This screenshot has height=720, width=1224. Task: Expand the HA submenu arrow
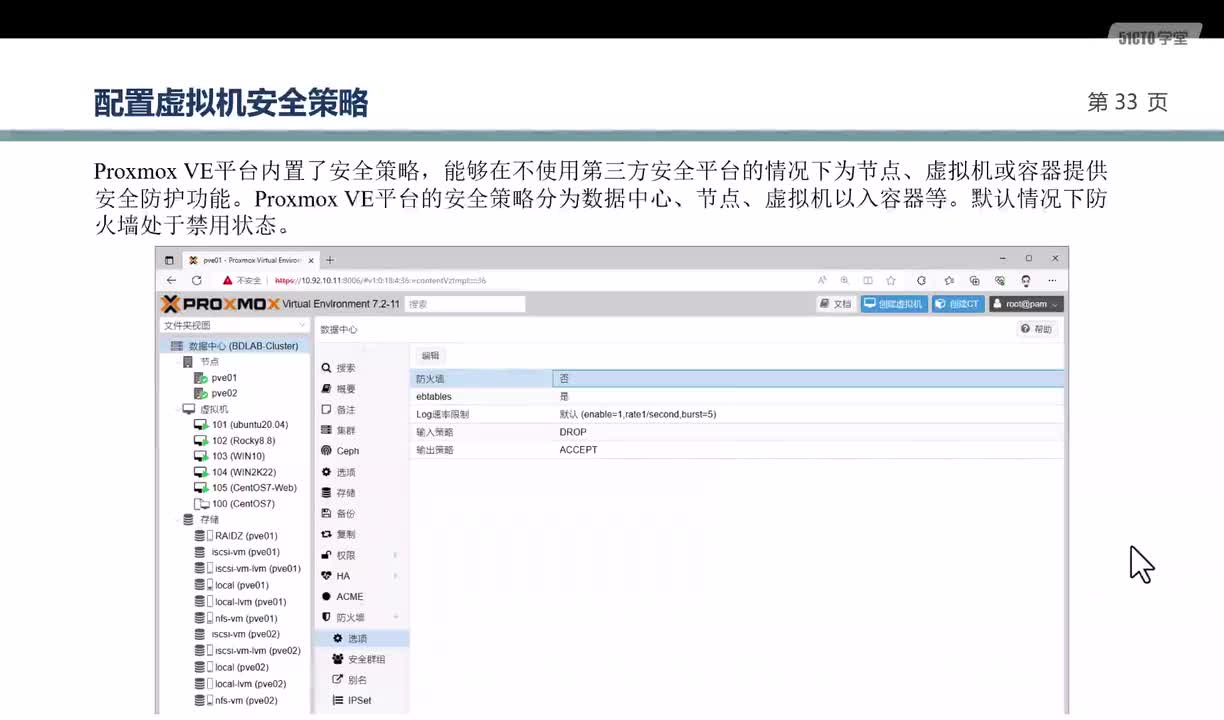(396, 576)
